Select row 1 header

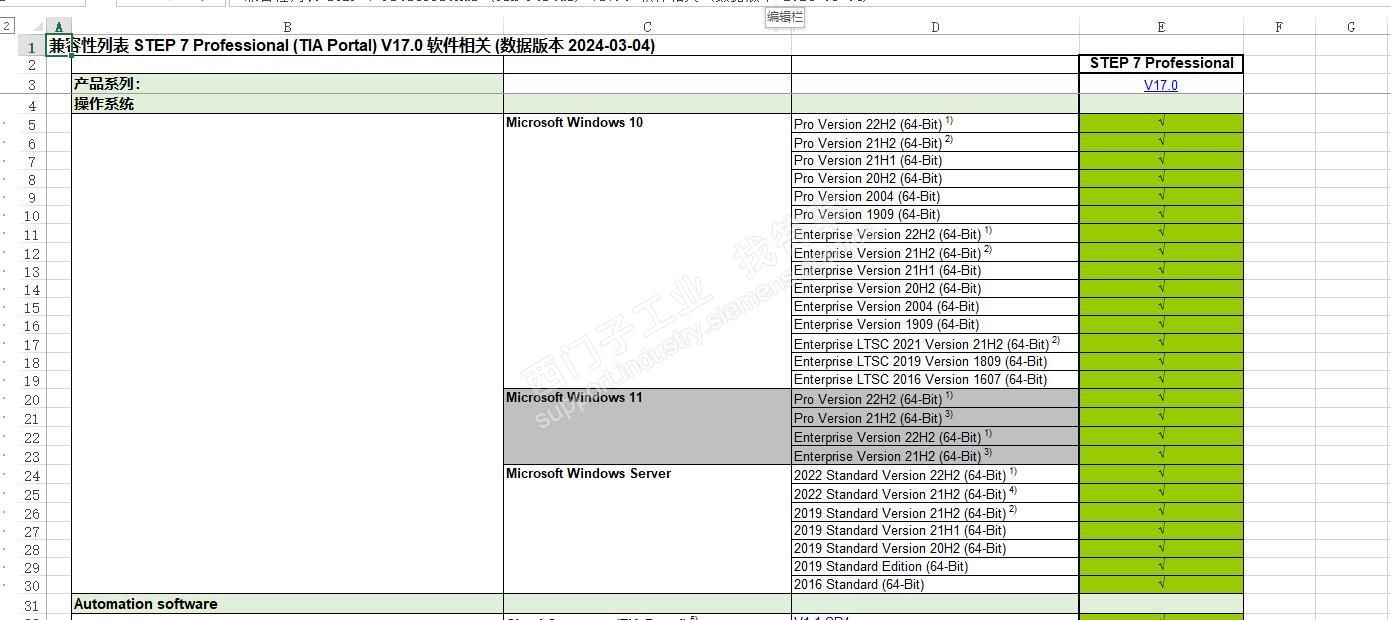coord(32,46)
